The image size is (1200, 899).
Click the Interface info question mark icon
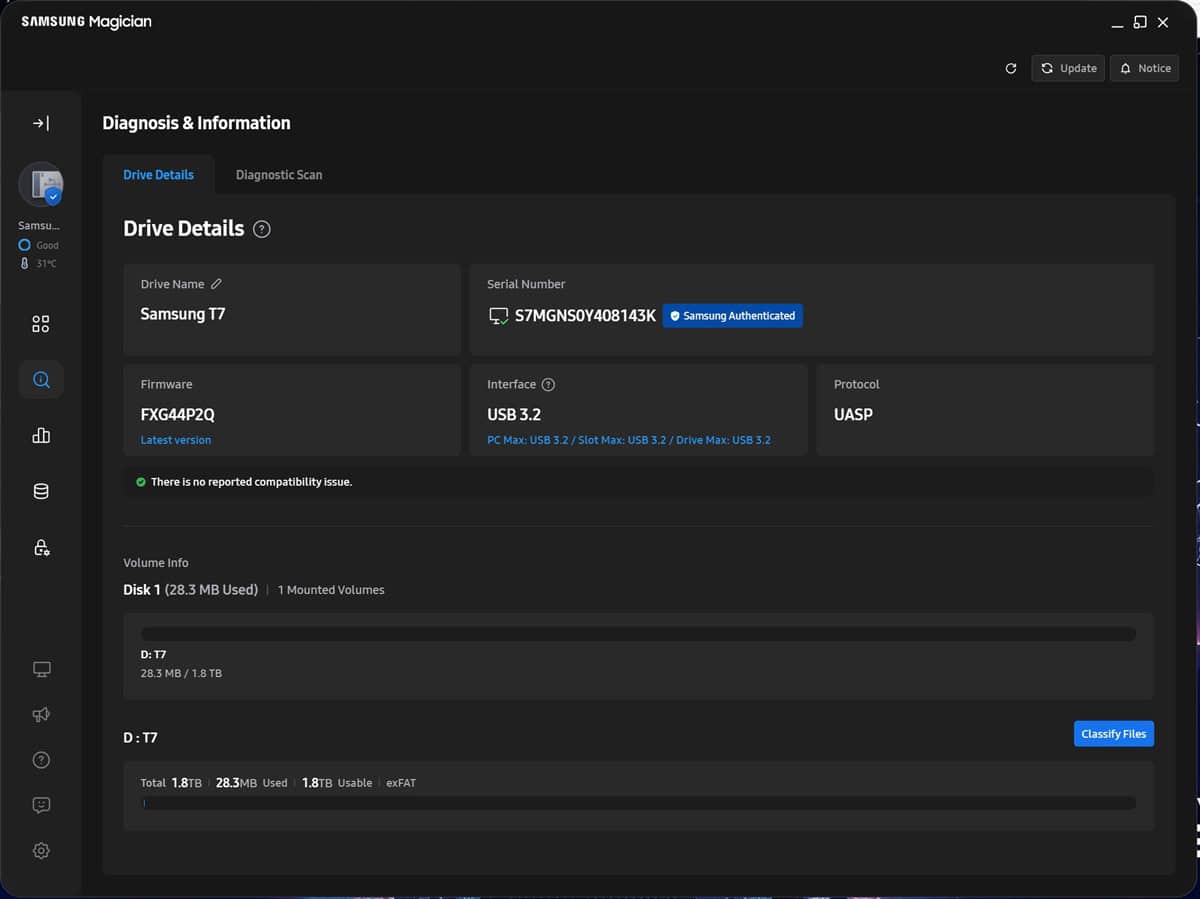pos(548,385)
